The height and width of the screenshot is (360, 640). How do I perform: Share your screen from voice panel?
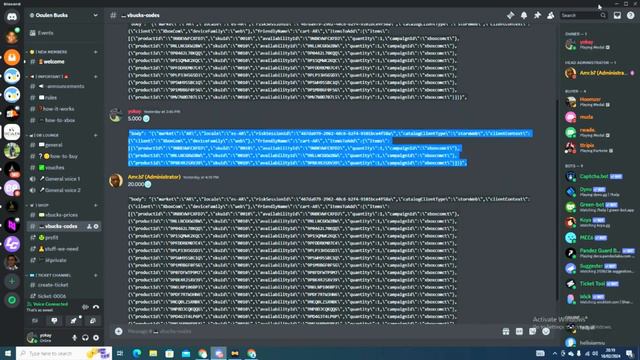coord(54,321)
